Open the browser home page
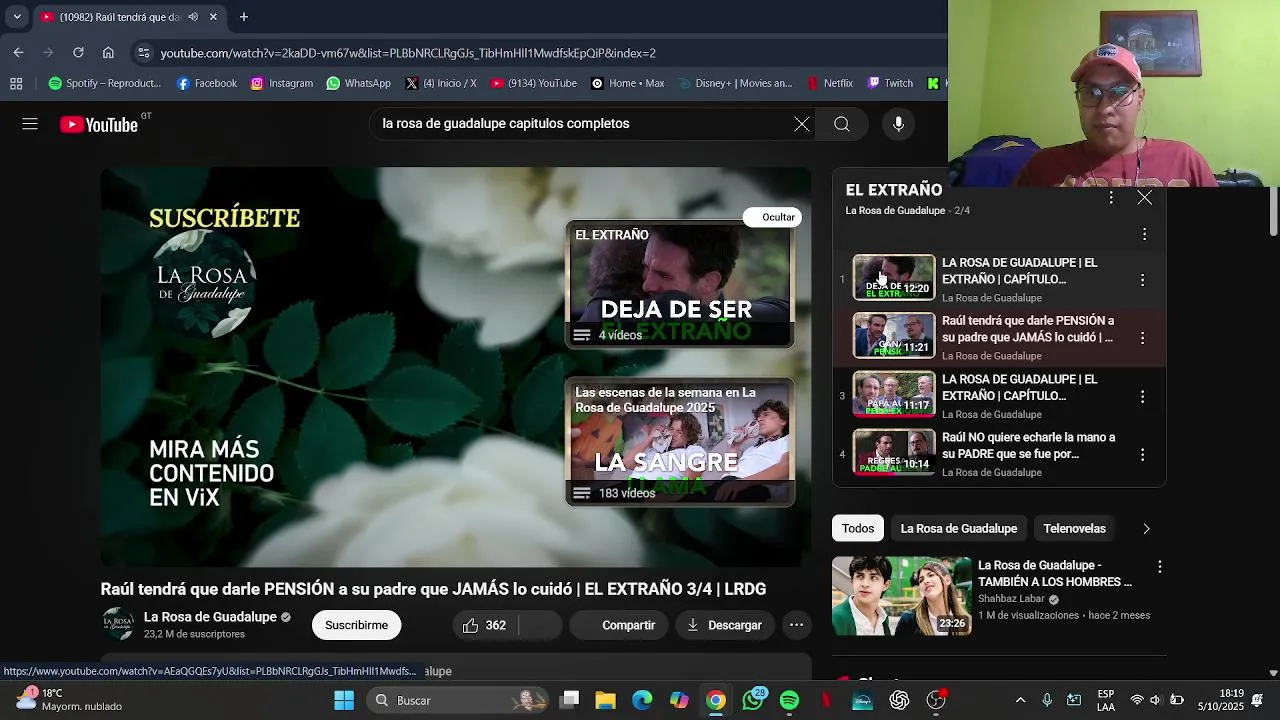 (108, 53)
